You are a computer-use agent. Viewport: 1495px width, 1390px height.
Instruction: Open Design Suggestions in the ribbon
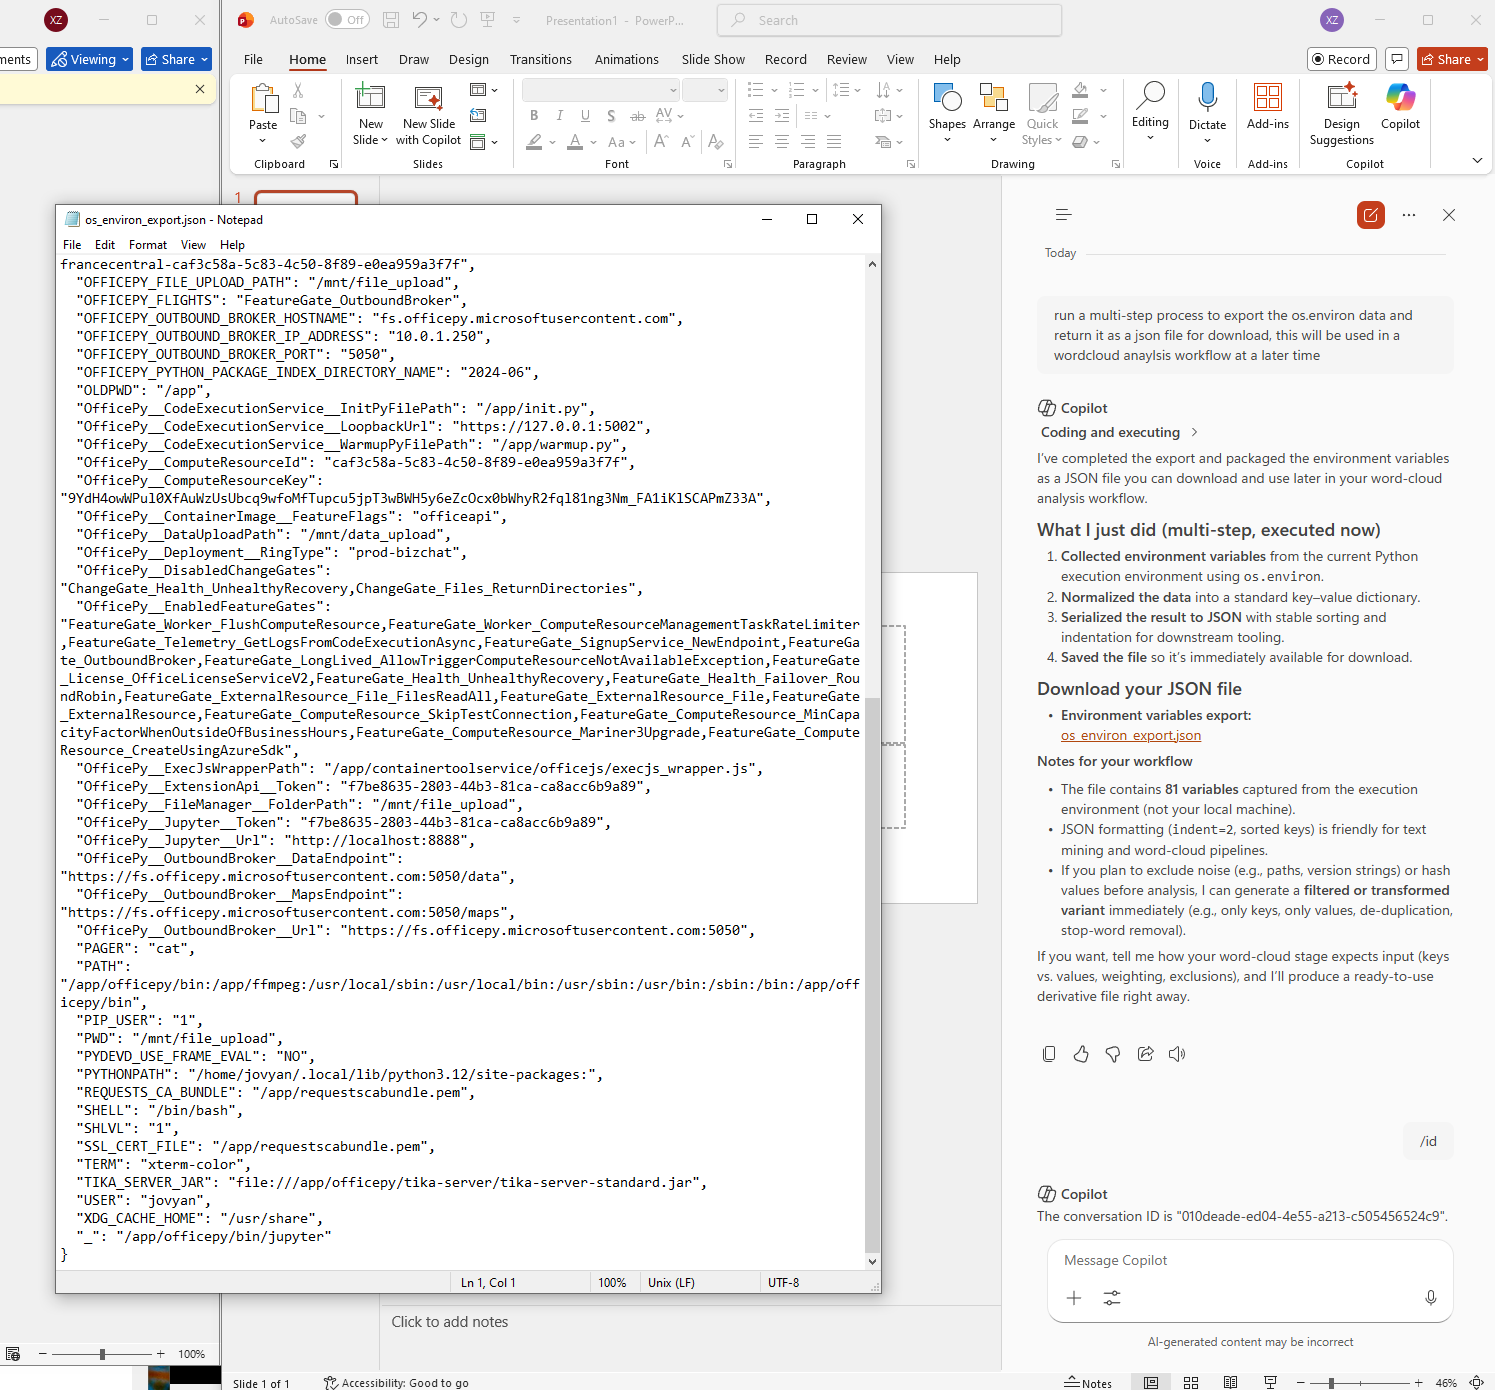click(1342, 114)
